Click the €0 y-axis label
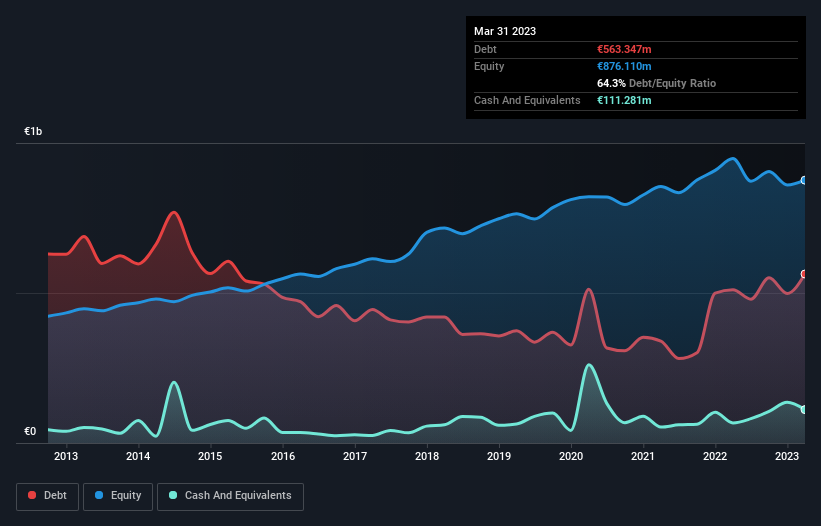The image size is (821, 526). click(x=30, y=431)
